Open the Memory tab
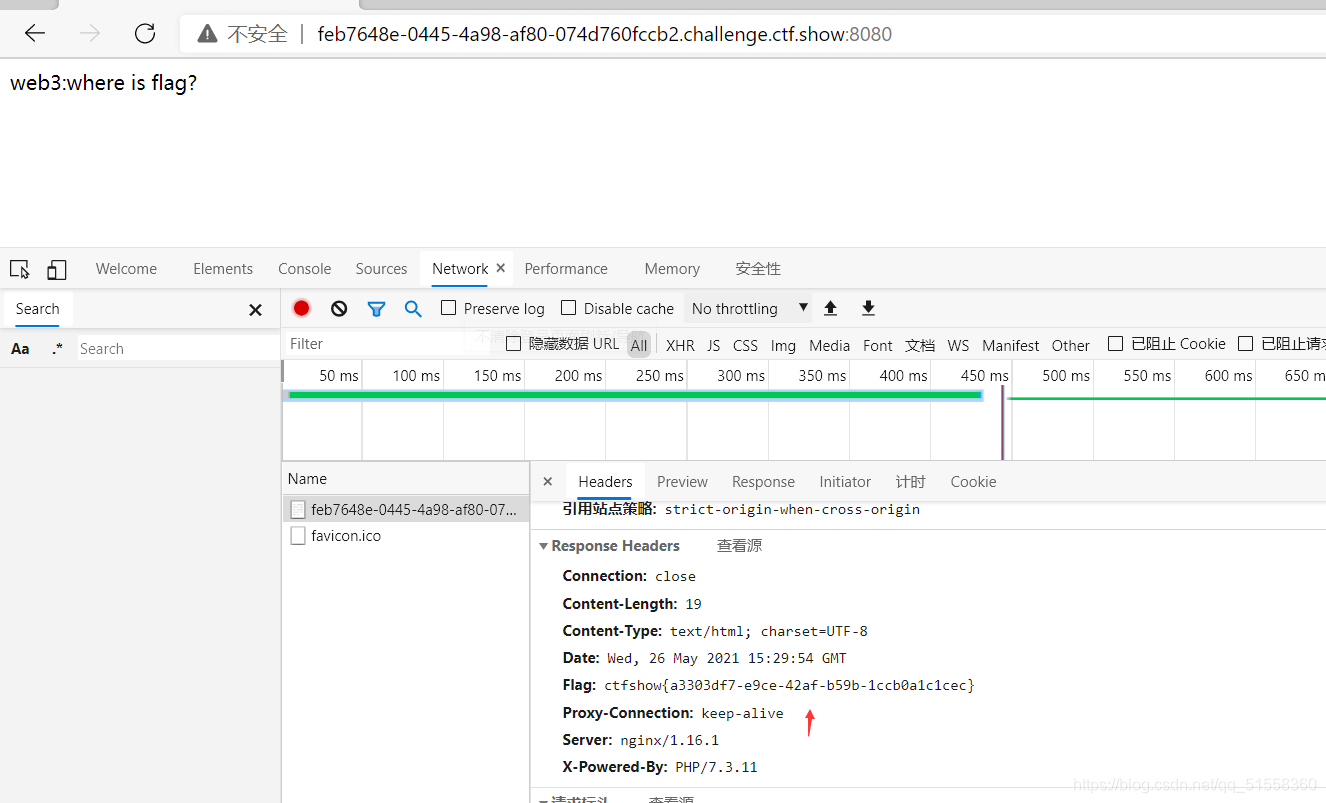The height and width of the screenshot is (803, 1326). pos(672,269)
